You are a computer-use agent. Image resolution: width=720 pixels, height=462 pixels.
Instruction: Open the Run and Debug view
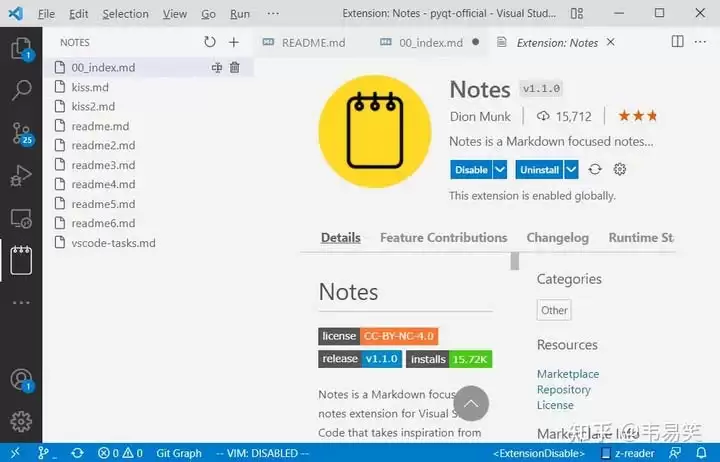(21, 176)
